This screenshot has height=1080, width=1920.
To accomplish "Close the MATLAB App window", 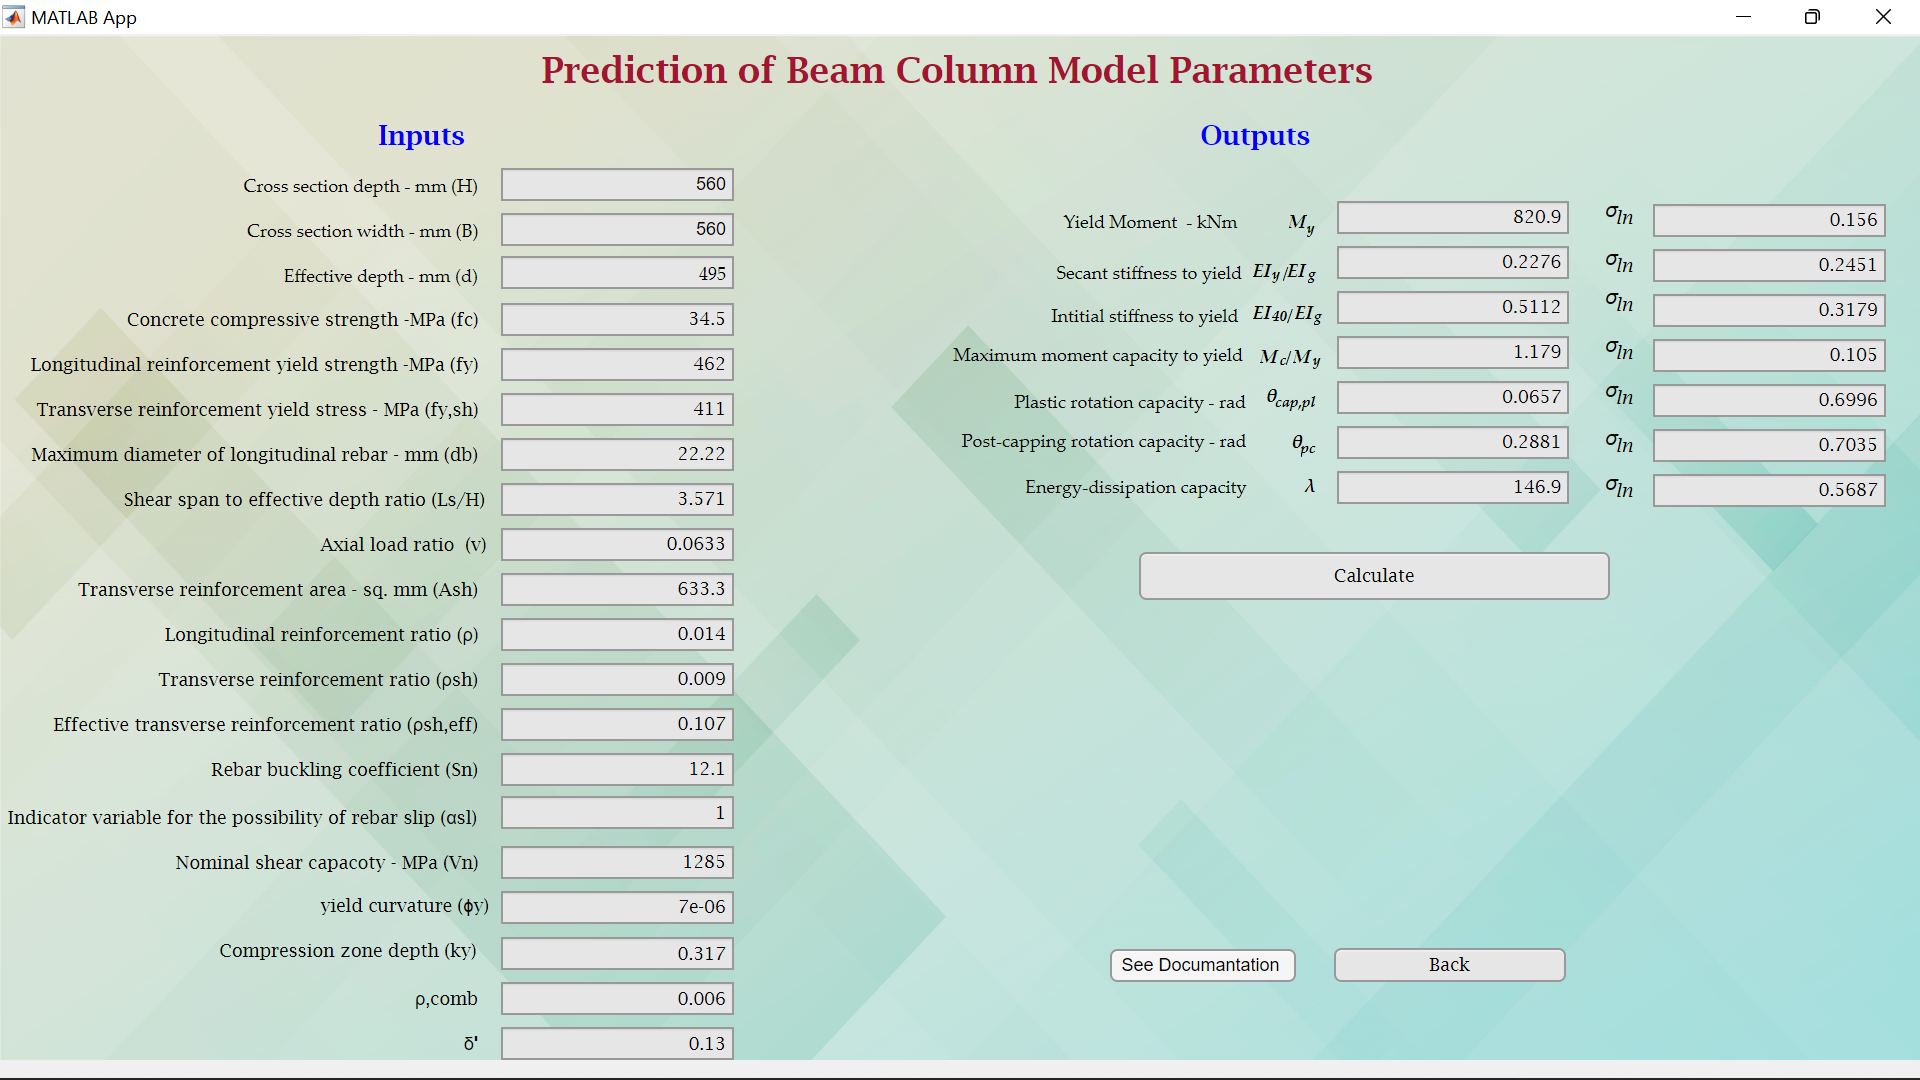I will [1883, 17].
